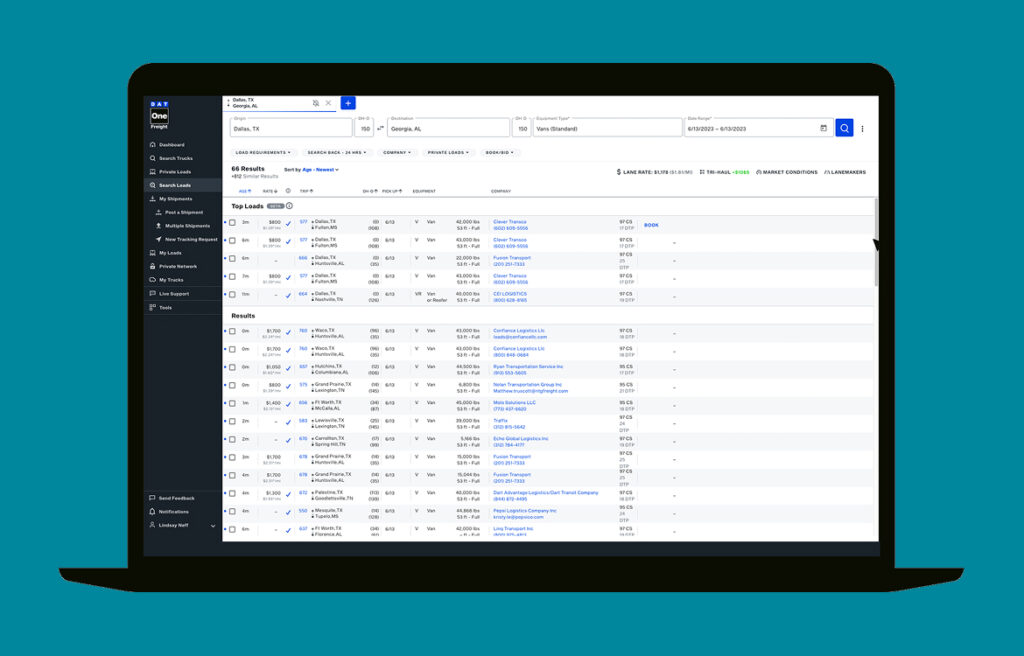This screenshot has width=1024, height=656.
Task: Click the Origin field containing Dallas, TX
Action: pyautogui.click(x=290, y=129)
